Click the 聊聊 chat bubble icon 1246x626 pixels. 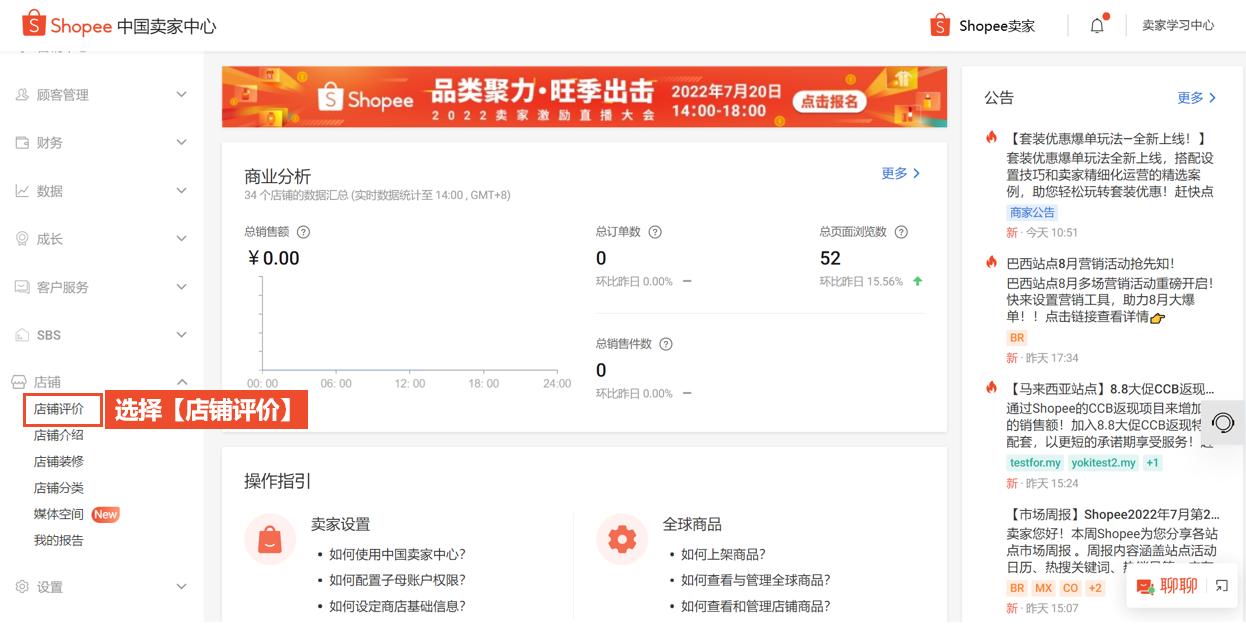[x=1145, y=587]
